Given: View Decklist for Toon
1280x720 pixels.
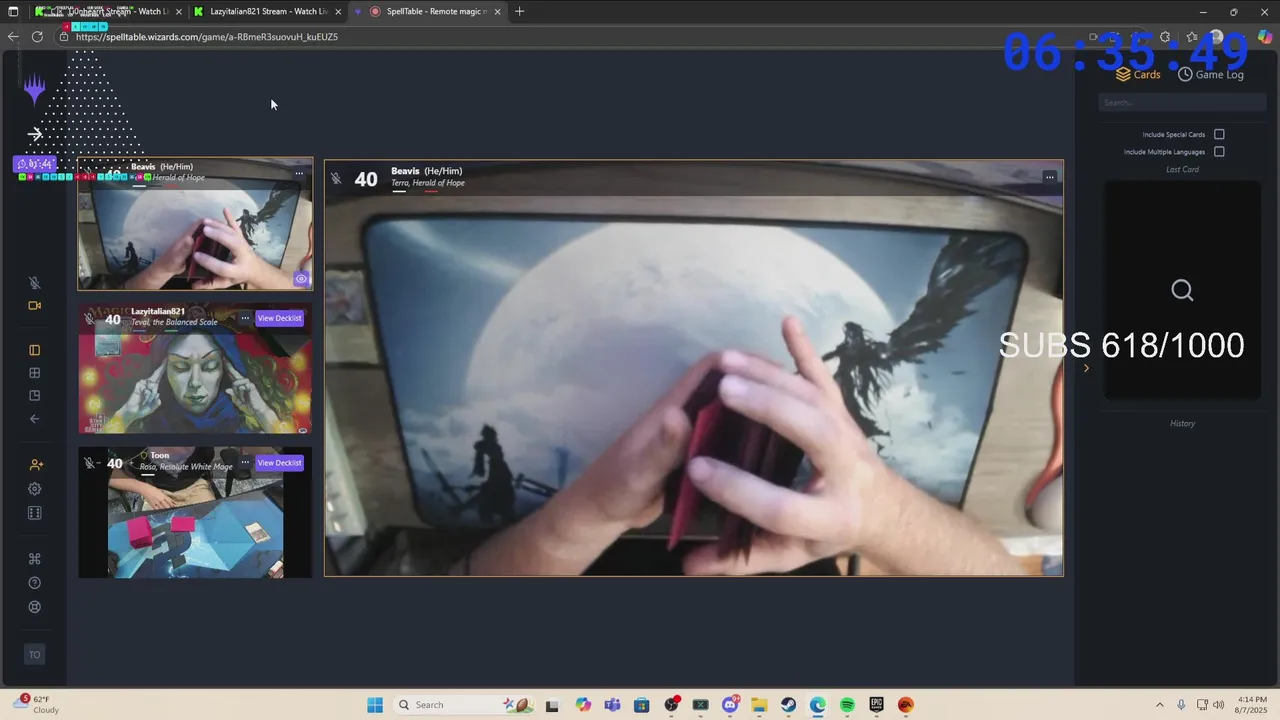Looking at the screenshot, I should click(279, 463).
